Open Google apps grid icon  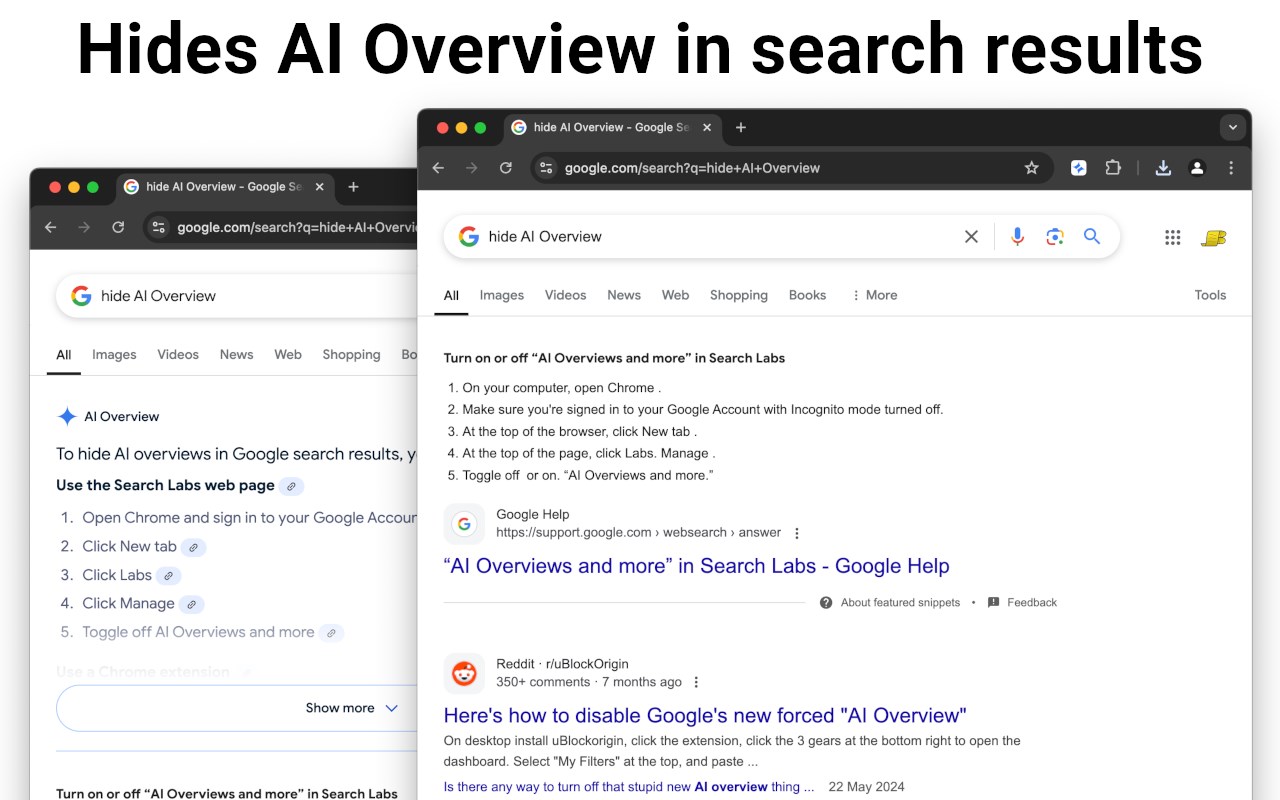tap(1173, 237)
